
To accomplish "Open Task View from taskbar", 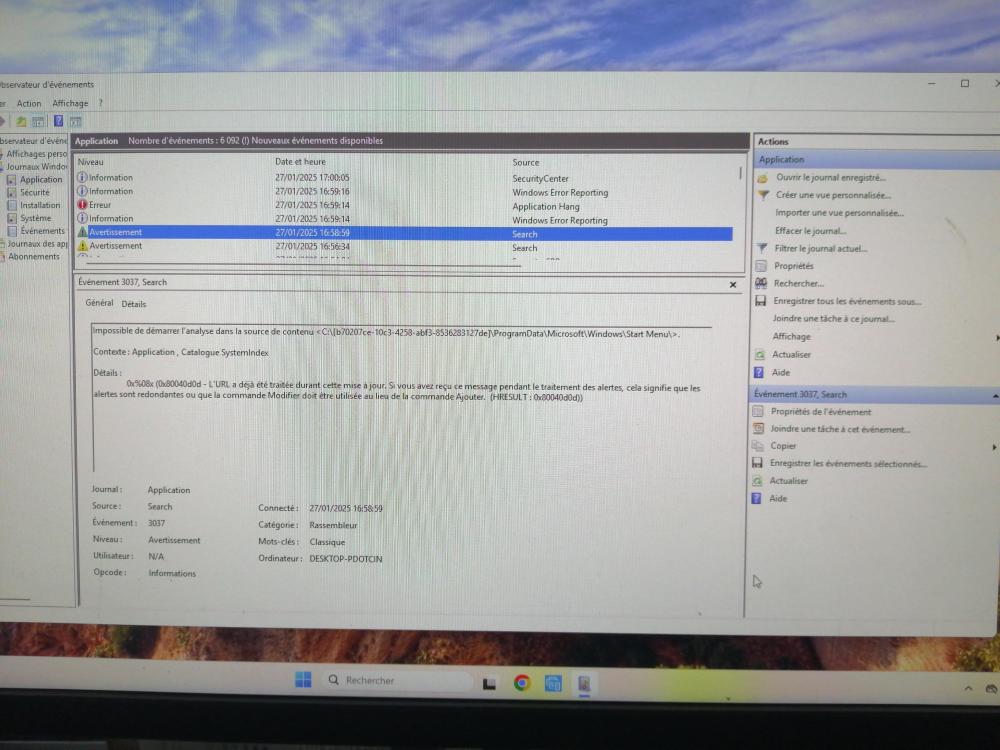I will pyautogui.click(x=489, y=684).
